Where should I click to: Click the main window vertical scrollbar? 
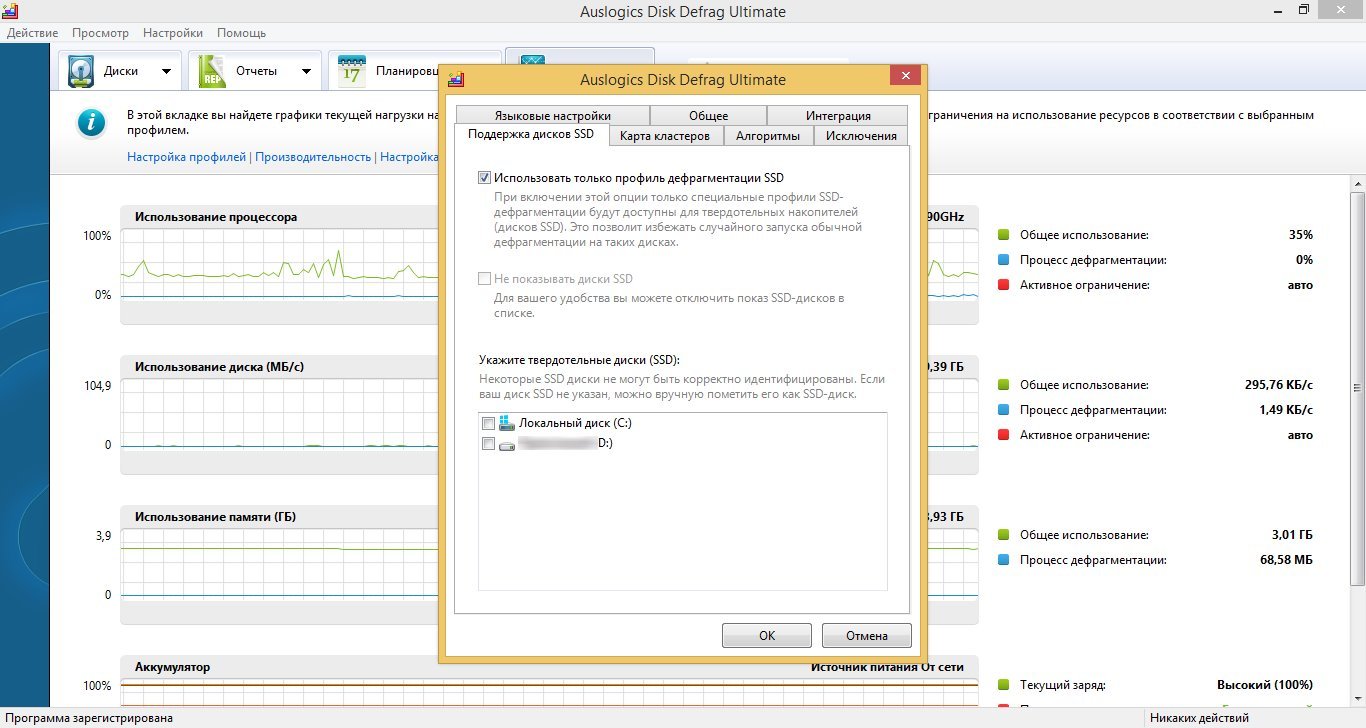click(x=1357, y=400)
